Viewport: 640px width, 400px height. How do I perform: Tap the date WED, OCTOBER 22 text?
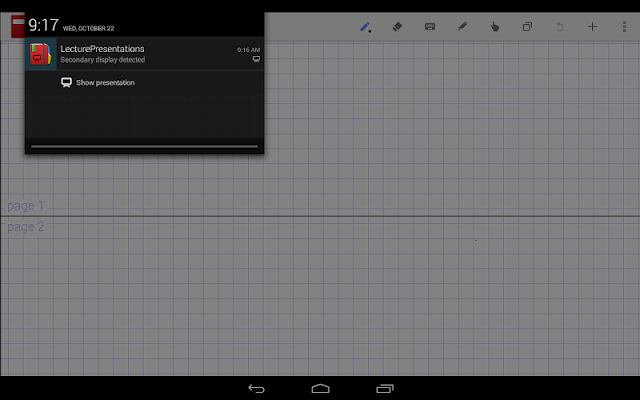[88, 28]
